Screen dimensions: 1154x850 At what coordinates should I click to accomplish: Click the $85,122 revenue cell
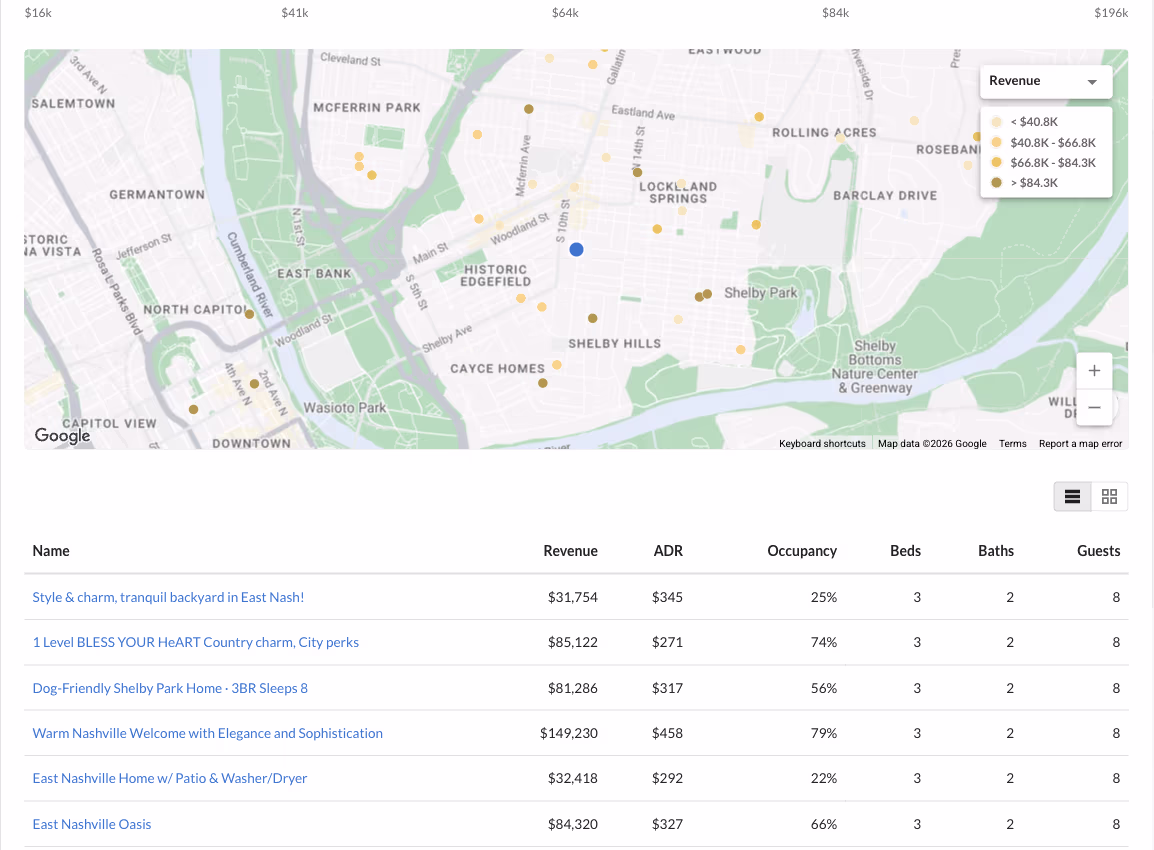tap(573, 642)
